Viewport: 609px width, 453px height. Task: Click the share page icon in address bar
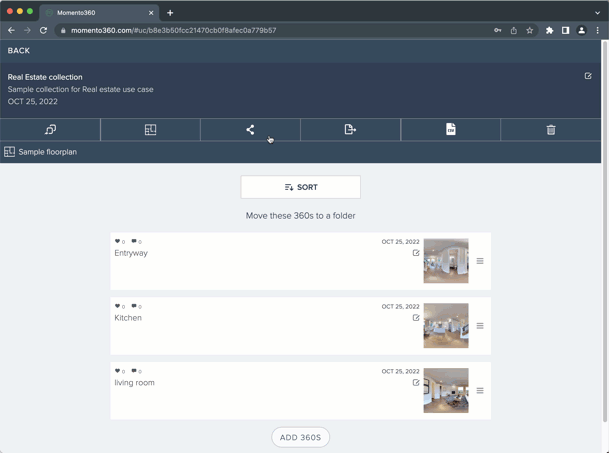click(513, 30)
